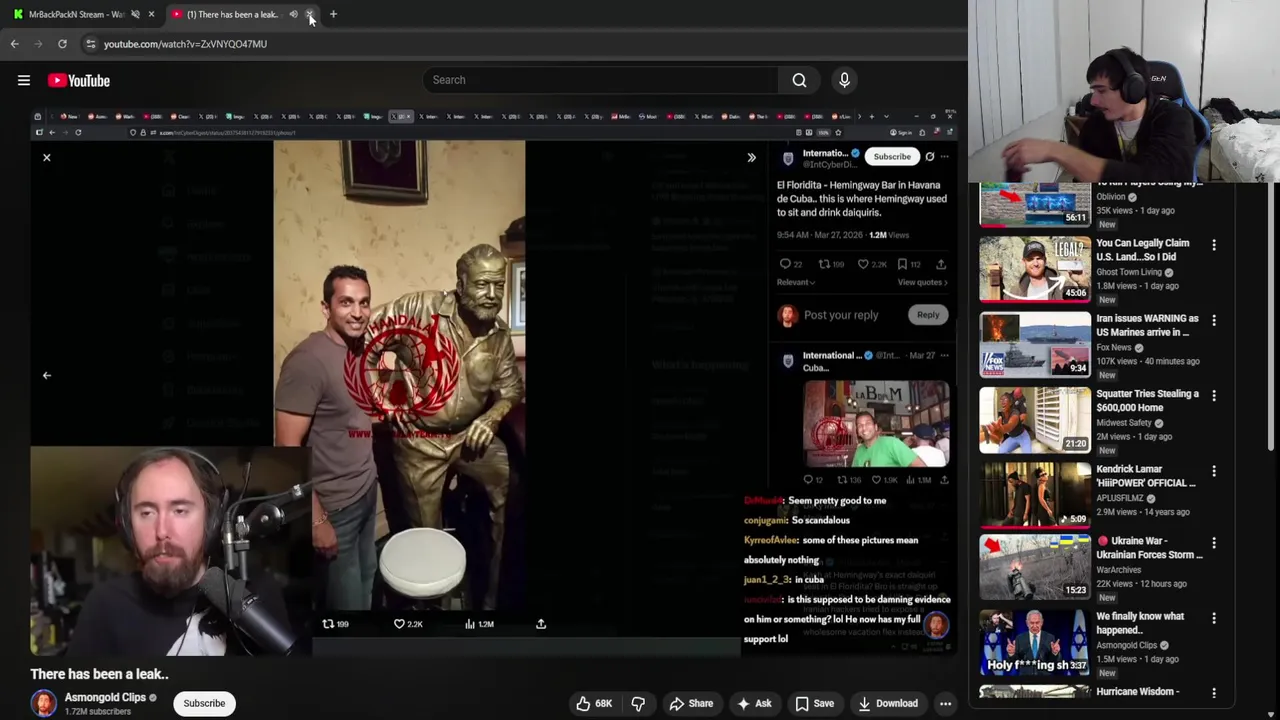This screenshot has width=1280, height=720.
Task: Click the Midwest Safety channel name
Action: [x=1124, y=423]
